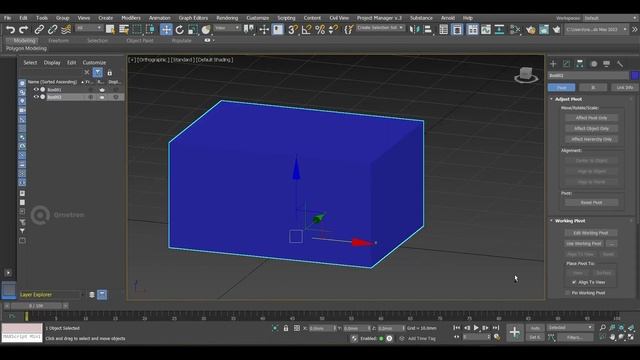Screen dimensions: 640x360
Task: Click the Select and Place tool
Action: click(206, 29)
